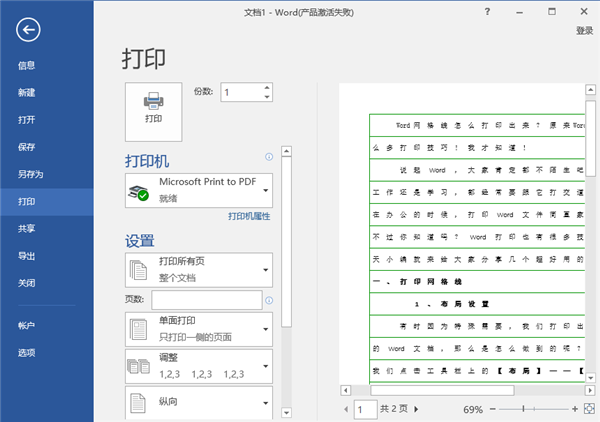Open the Microsoft Print to PDF printer dropdown
Image resolution: width=600 pixels, height=422 pixels.
click(x=199, y=191)
